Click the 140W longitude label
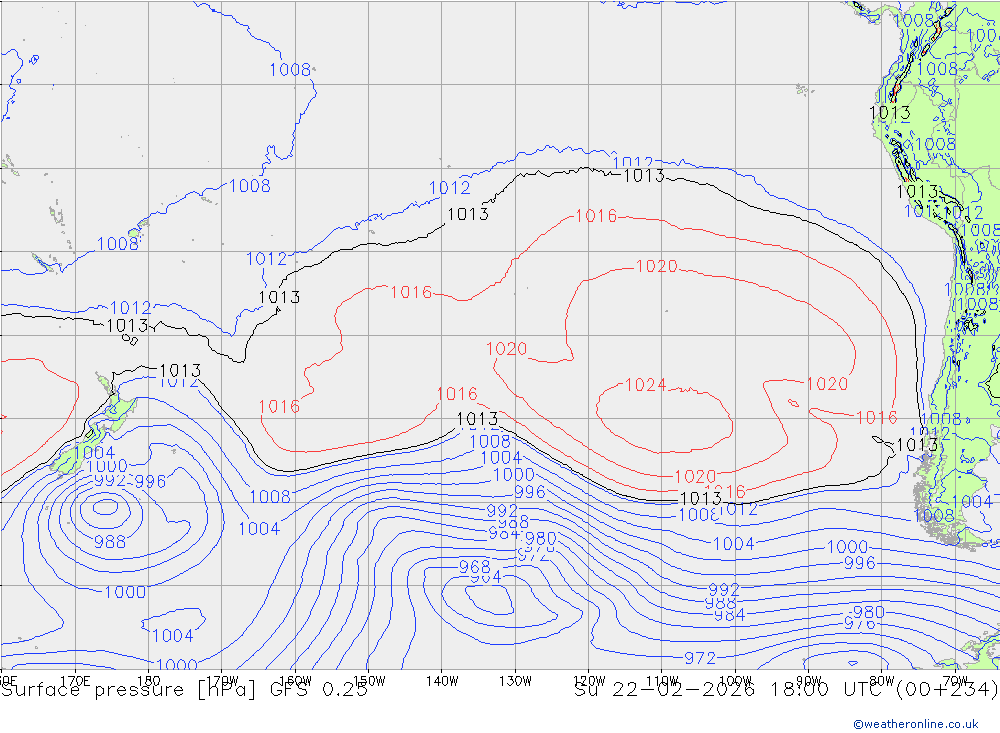 coord(442,681)
